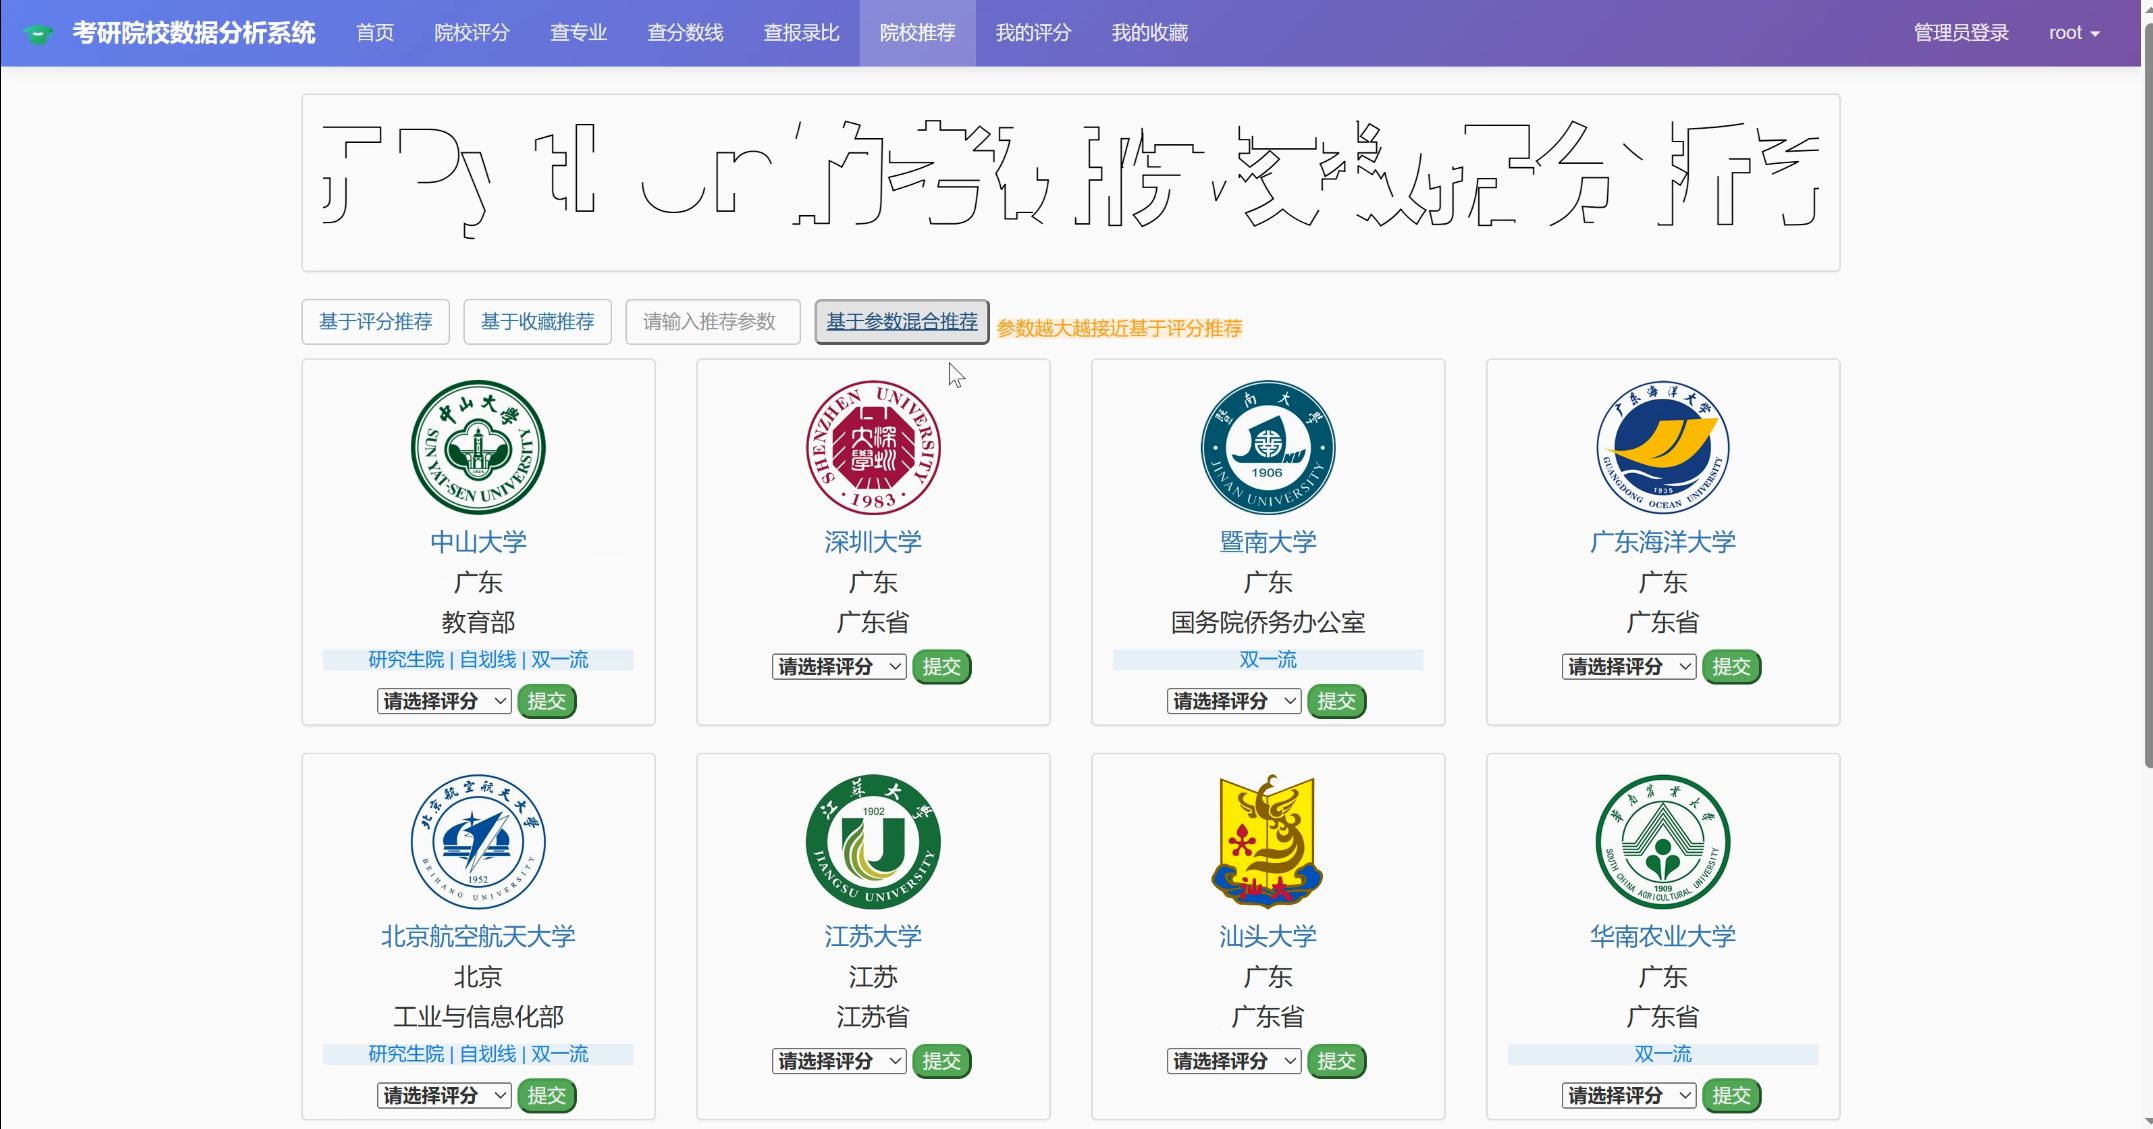The height and width of the screenshot is (1129, 2153).
Task: Click the 双一流 tag under 暨南大学
Action: point(1268,660)
